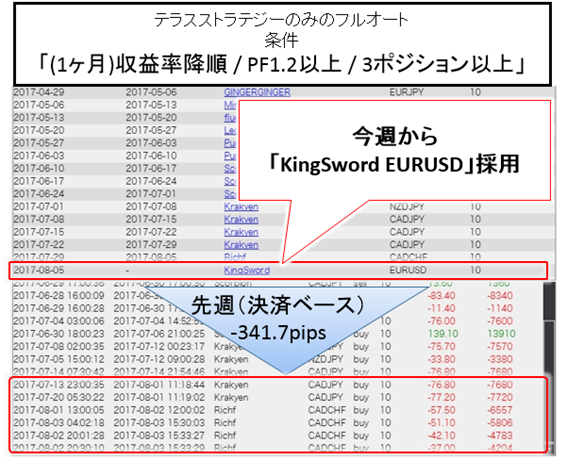Open Krakyen link in the 2017-07-22 row
The image size is (567, 460).
[x=241, y=244]
